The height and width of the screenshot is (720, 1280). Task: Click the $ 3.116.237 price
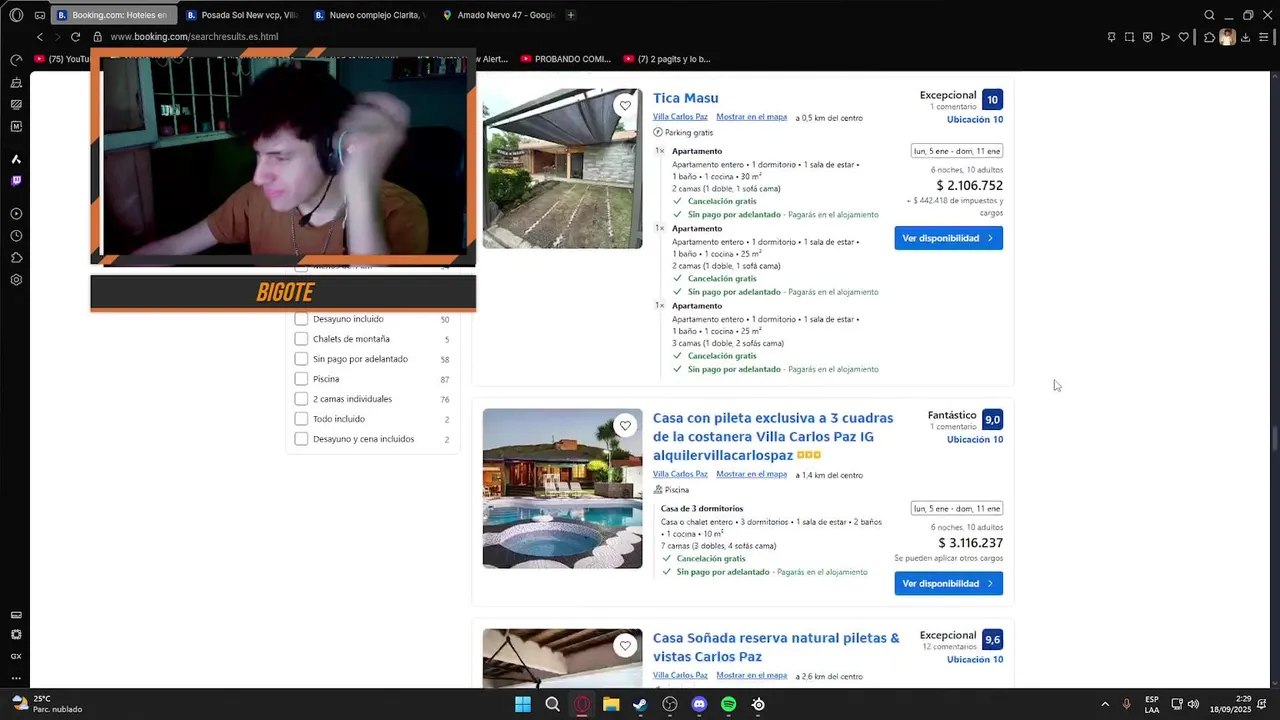coord(970,543)
